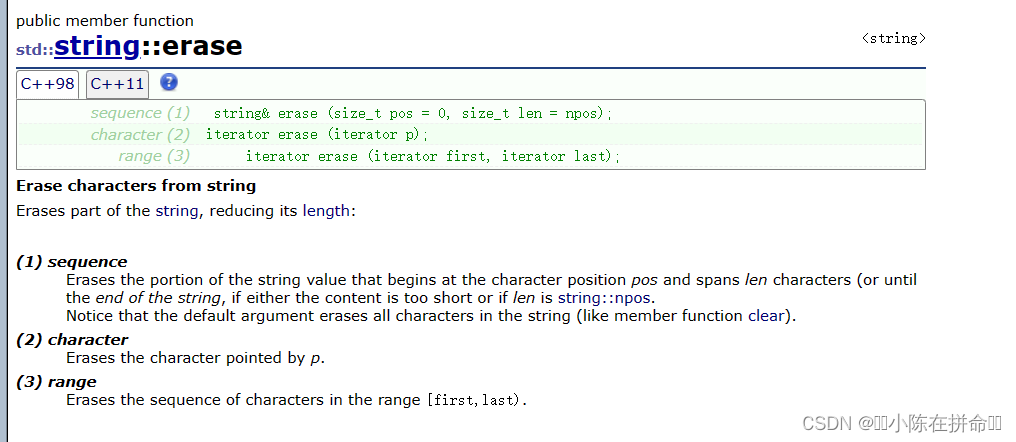Click the blue question mark help icon
1016x442 pixels.
click(168, 82)
